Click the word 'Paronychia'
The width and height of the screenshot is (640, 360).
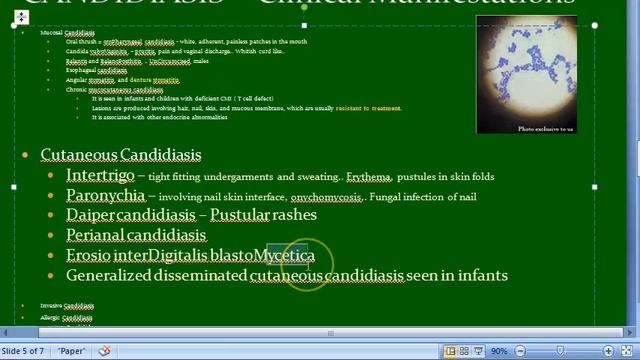(x=106, y=195)
